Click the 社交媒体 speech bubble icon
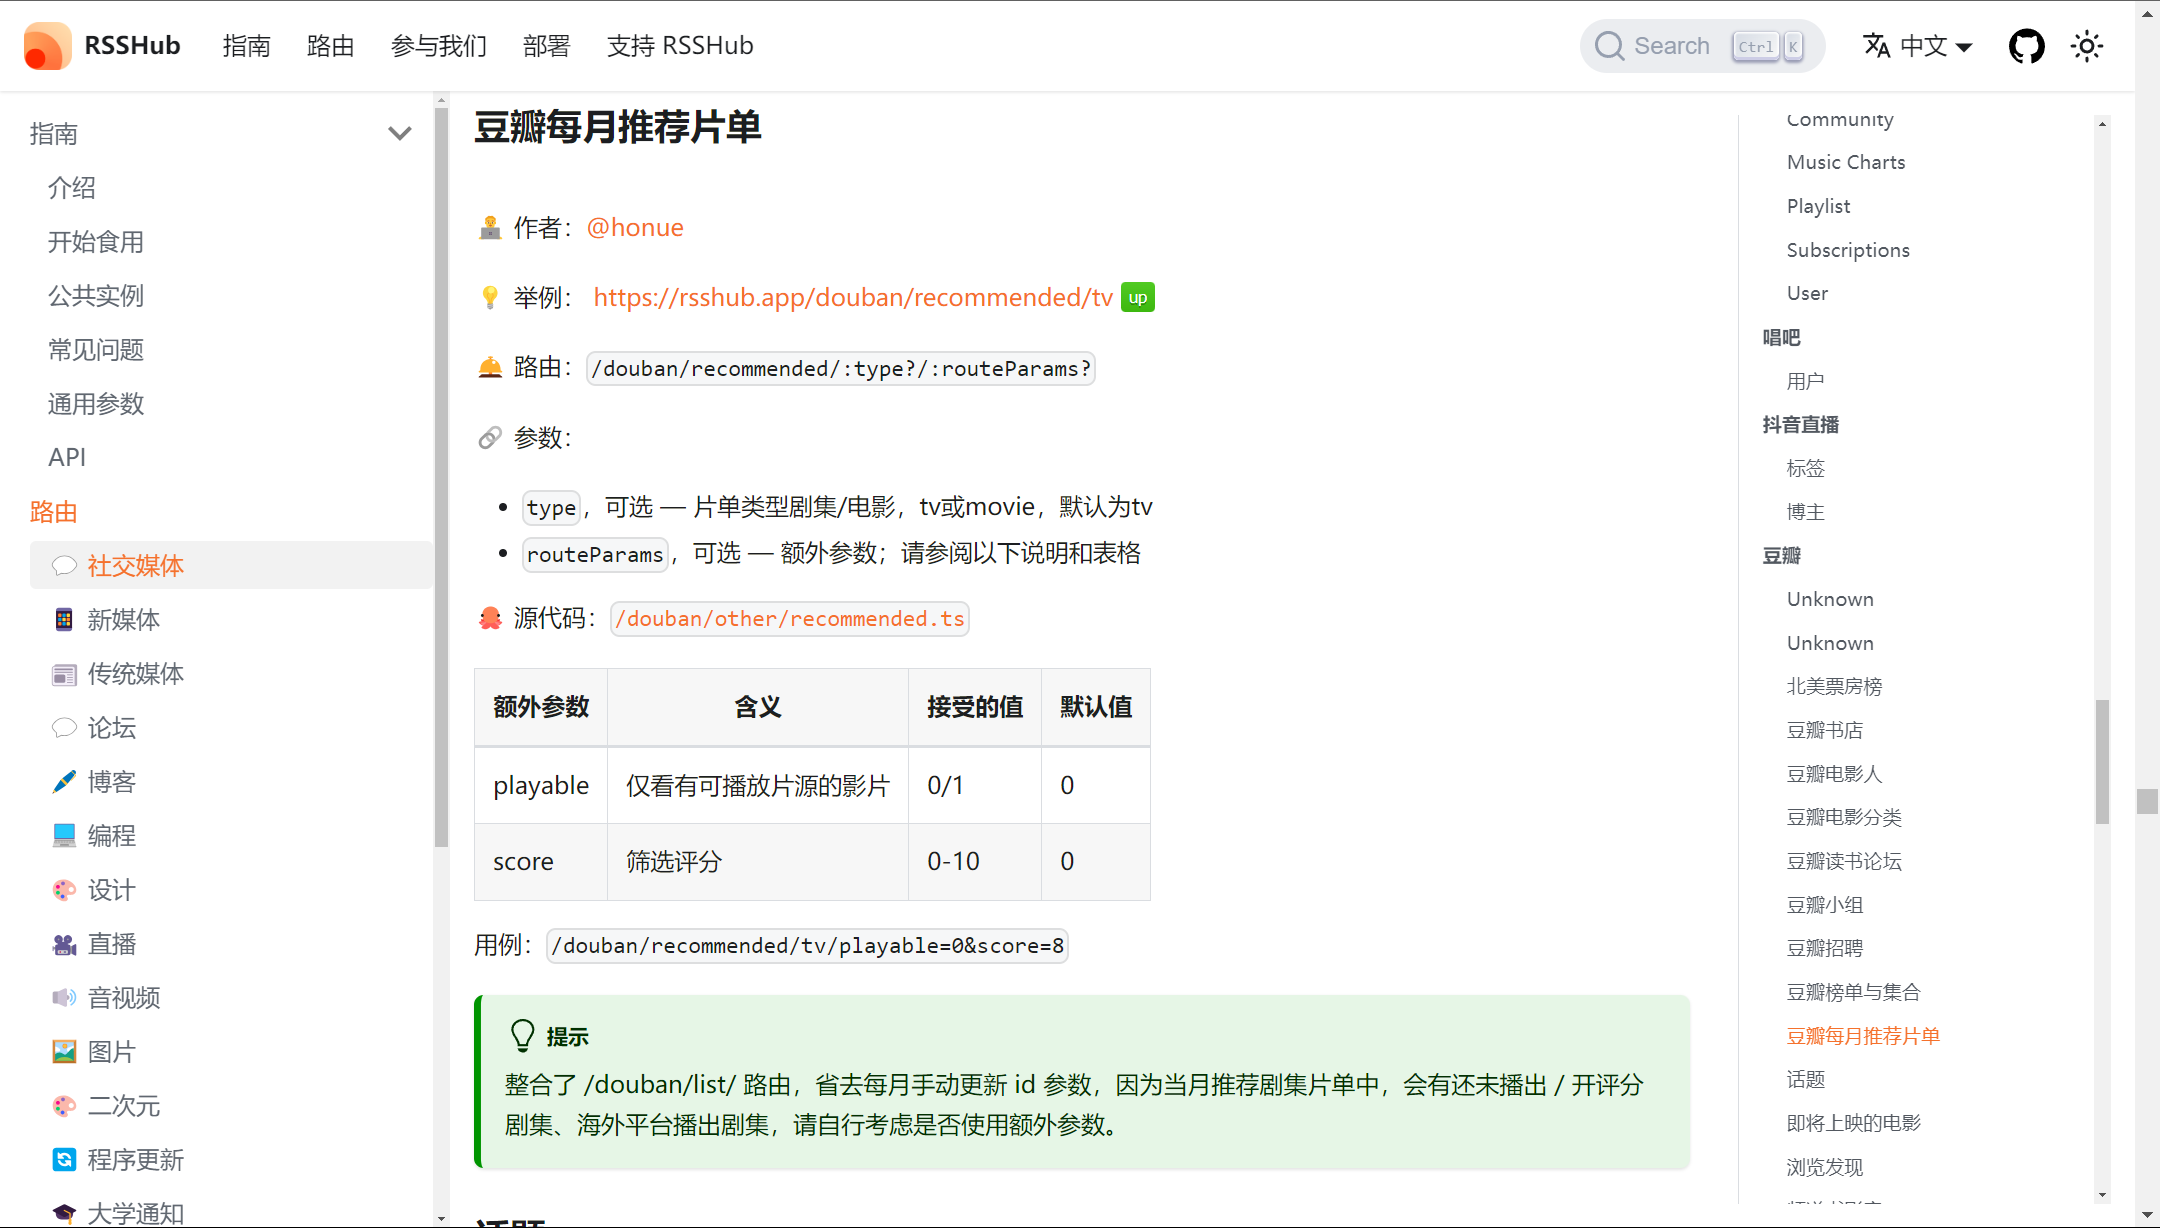Screen dimensions: 2160x1228 (64, 566)
